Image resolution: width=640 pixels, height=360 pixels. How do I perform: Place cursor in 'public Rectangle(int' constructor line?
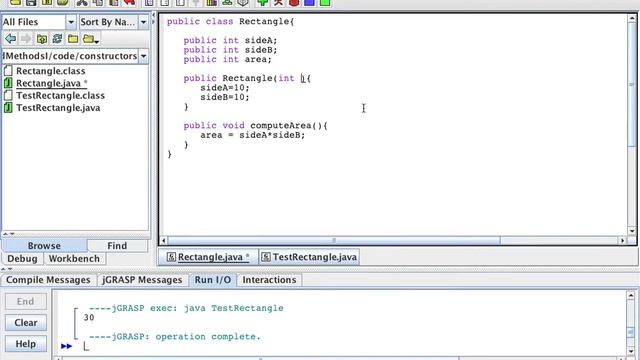(x=247, y=78)
